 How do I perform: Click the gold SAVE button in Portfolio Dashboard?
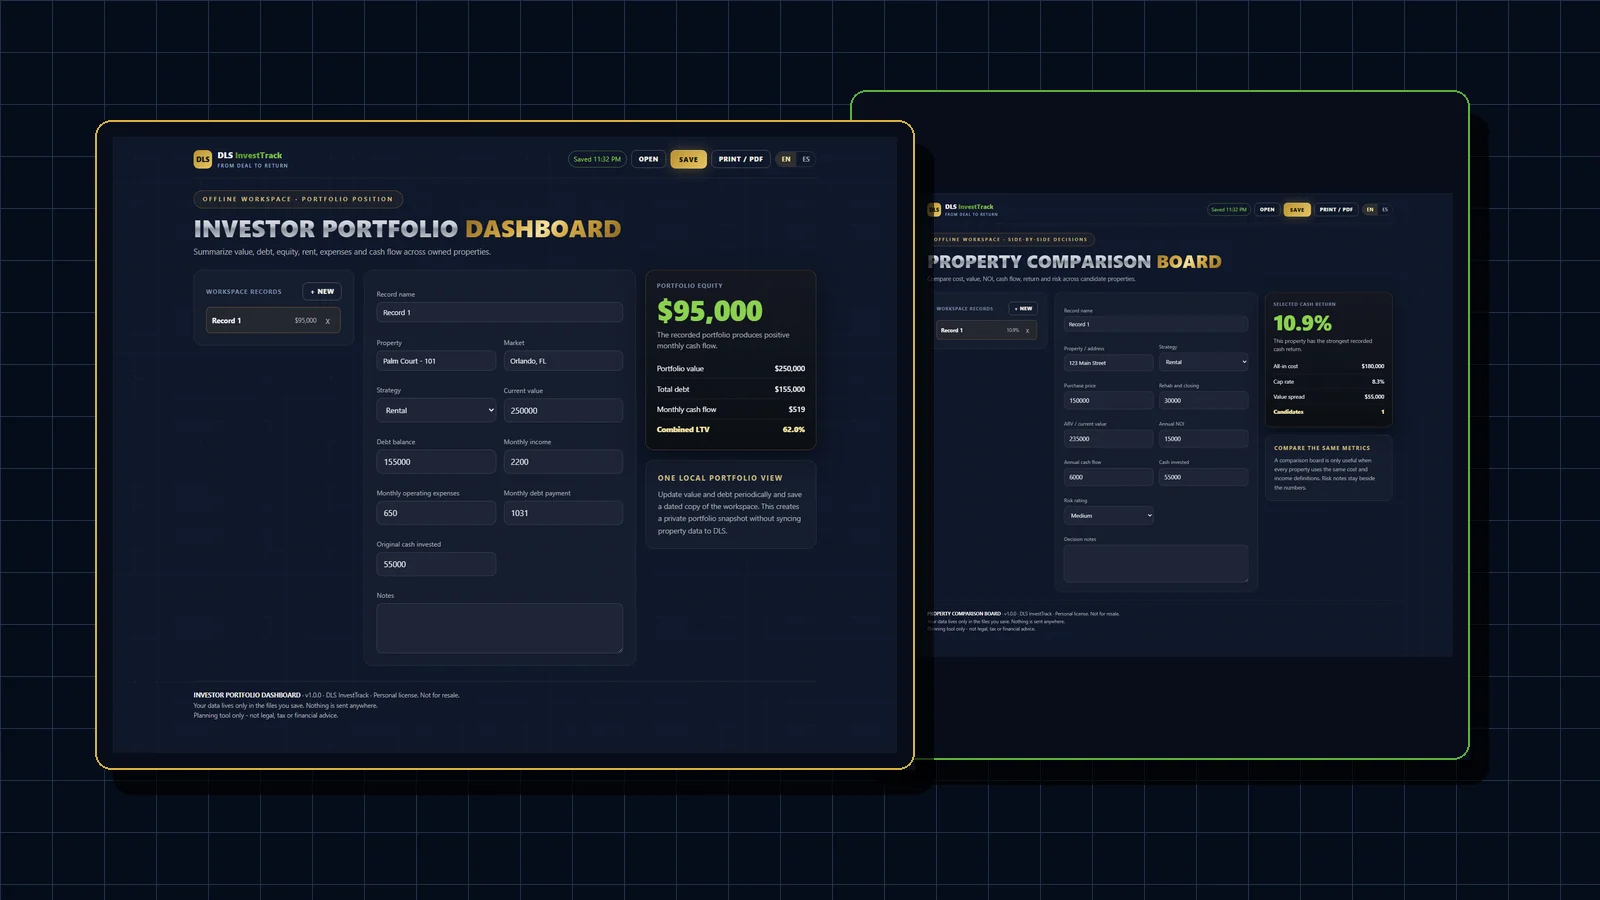689,159
